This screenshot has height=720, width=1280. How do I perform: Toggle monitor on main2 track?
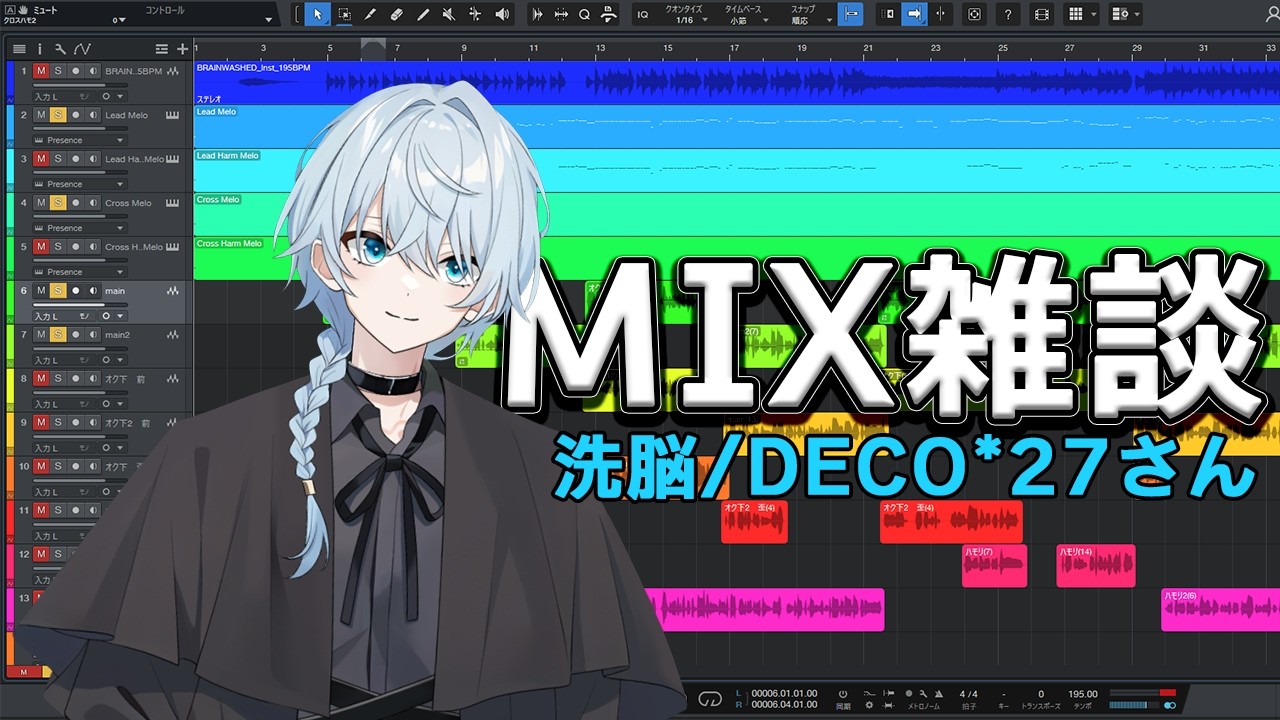[x=92, y=335]
